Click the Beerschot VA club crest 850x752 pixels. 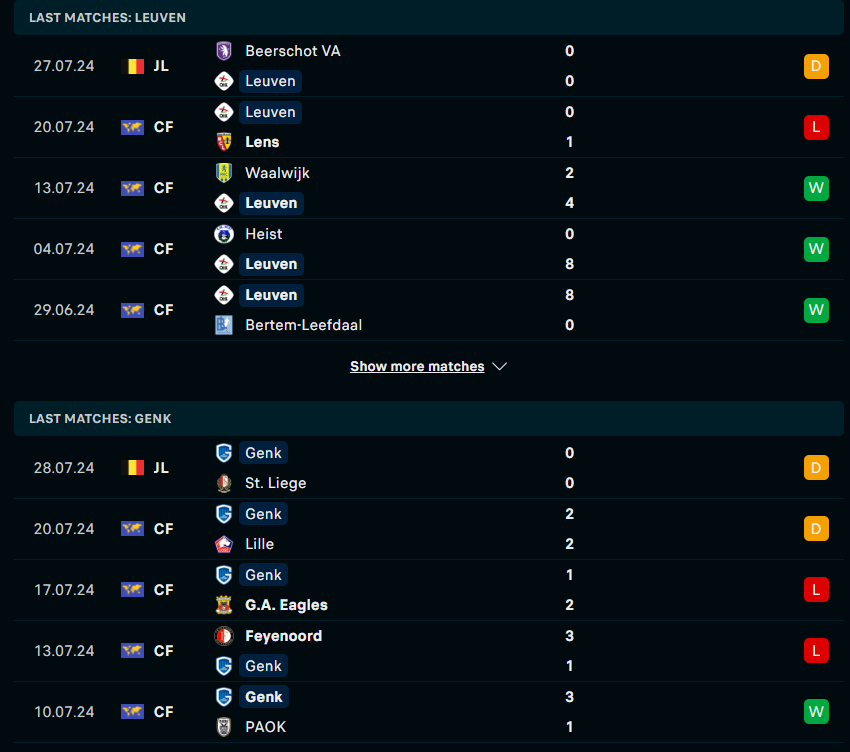pos(224,51)
